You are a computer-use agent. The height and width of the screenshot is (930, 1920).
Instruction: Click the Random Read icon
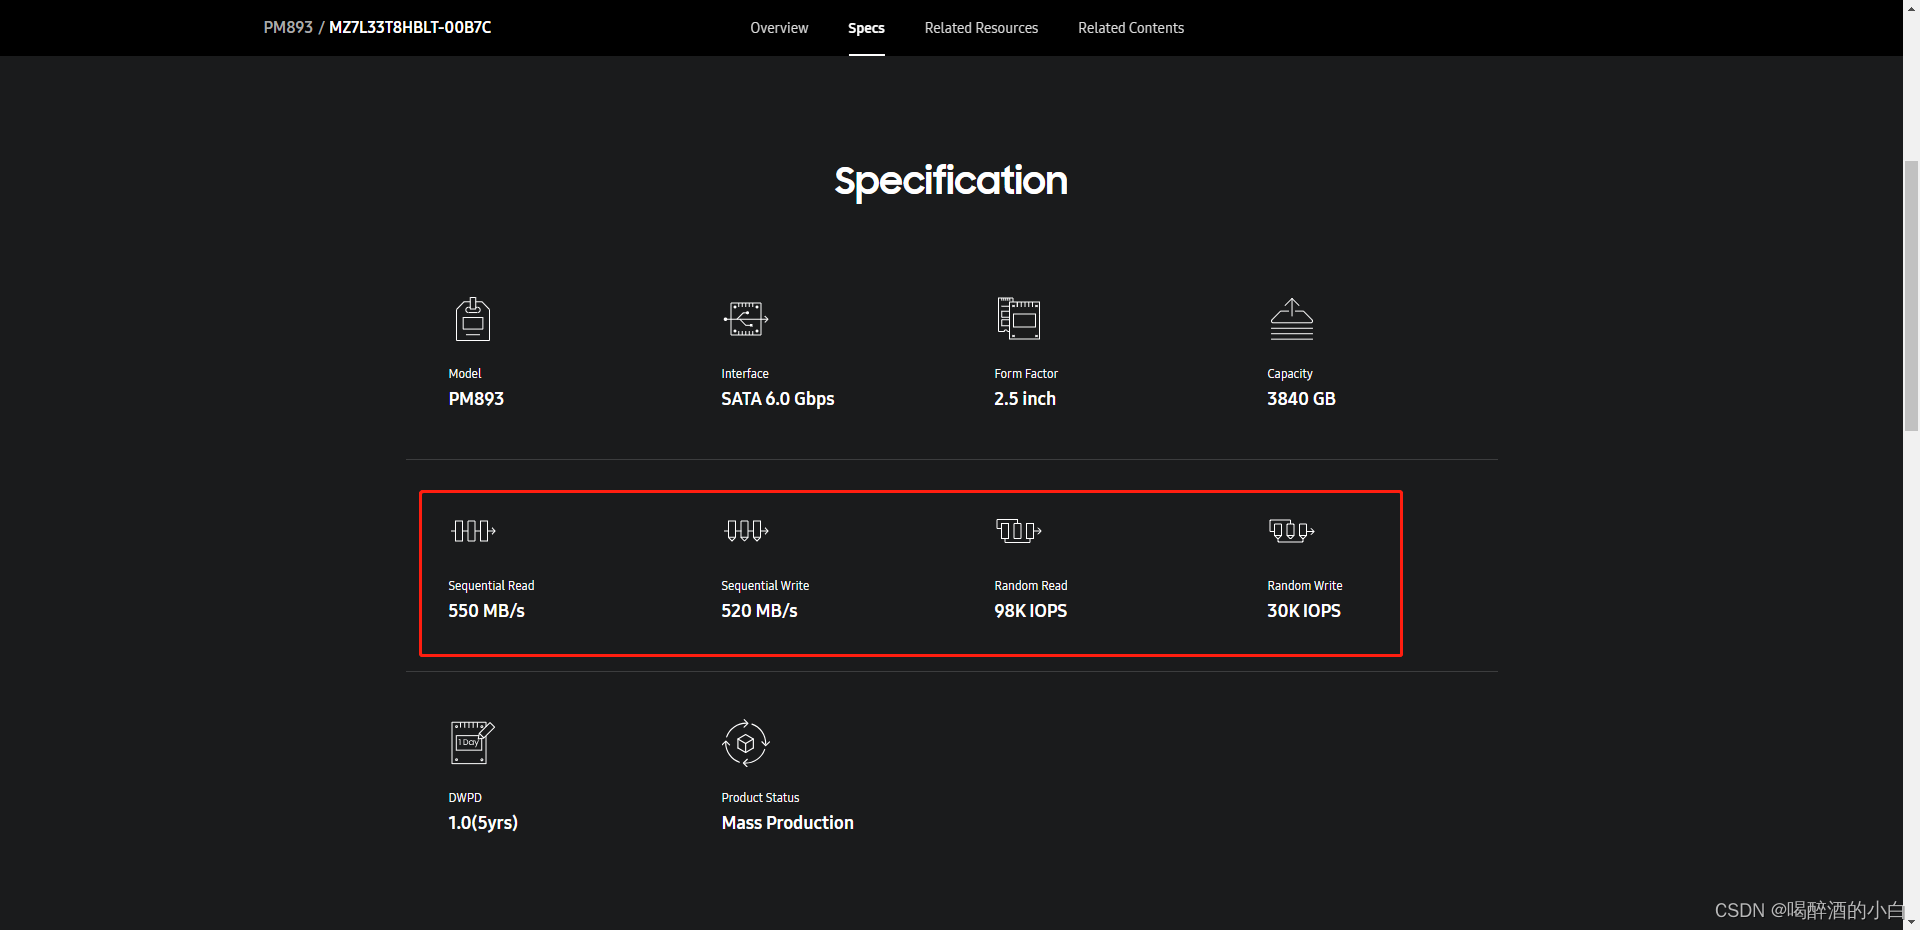point(1019,530)
